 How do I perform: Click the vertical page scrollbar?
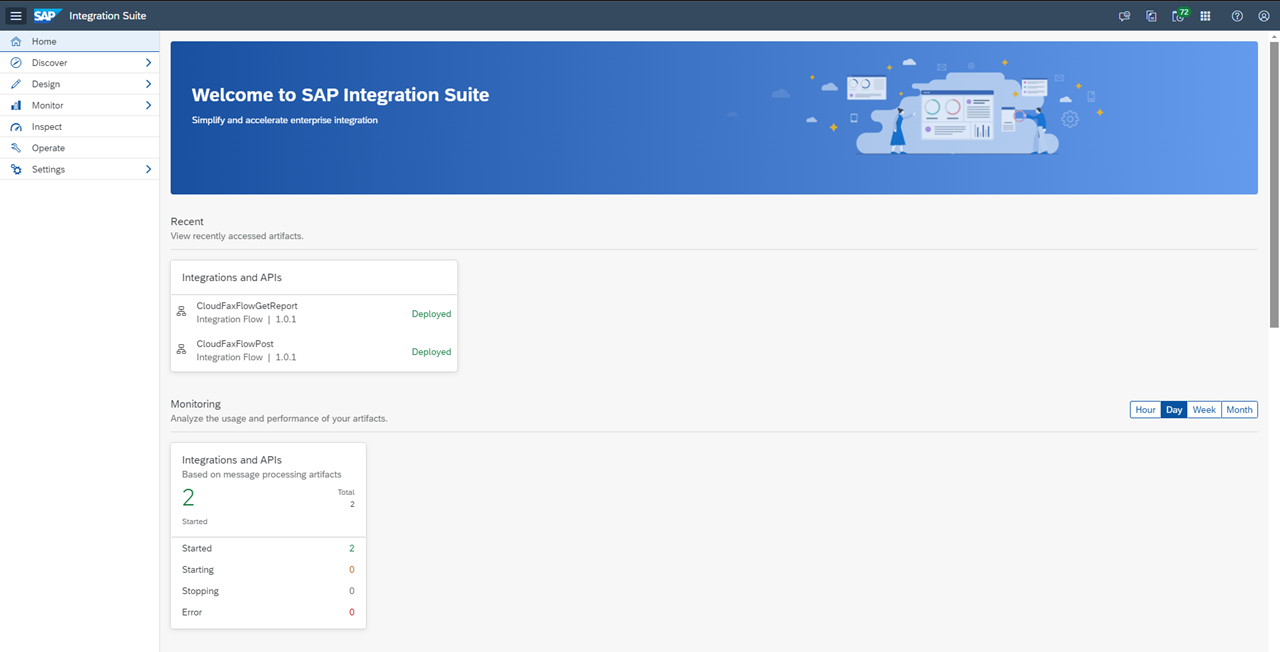click(x=1273, y=180)
